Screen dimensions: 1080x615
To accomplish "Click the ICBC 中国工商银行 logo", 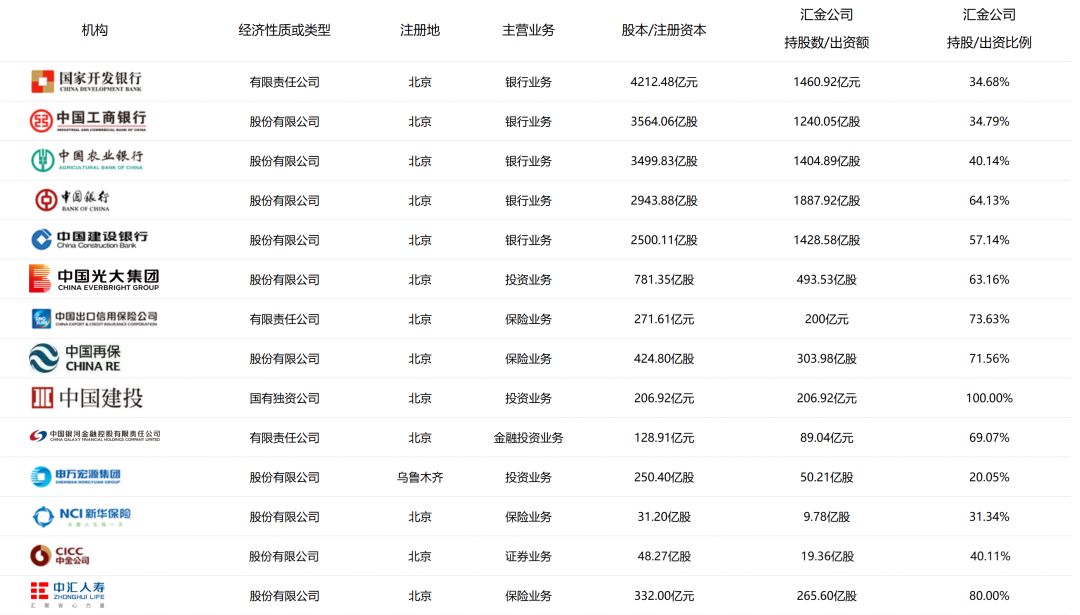I will click(x=88, y=121).
